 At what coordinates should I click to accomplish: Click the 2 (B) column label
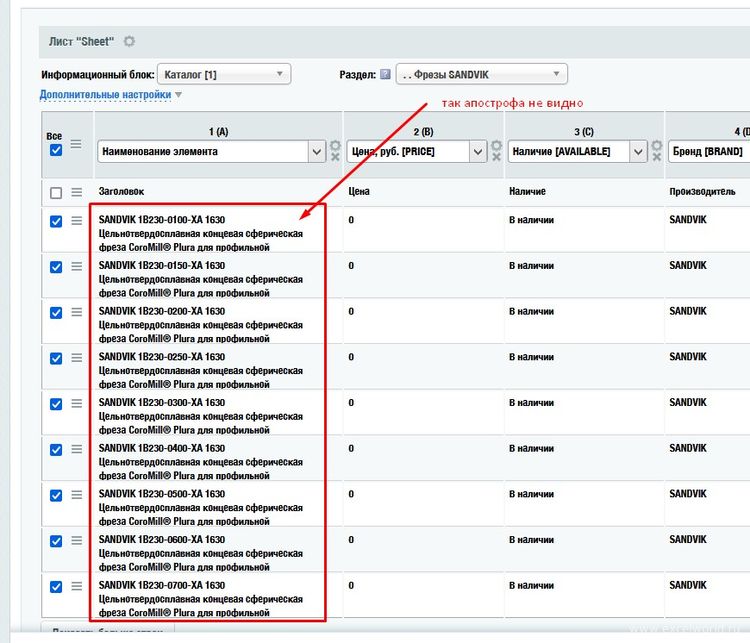pos(423,132)
